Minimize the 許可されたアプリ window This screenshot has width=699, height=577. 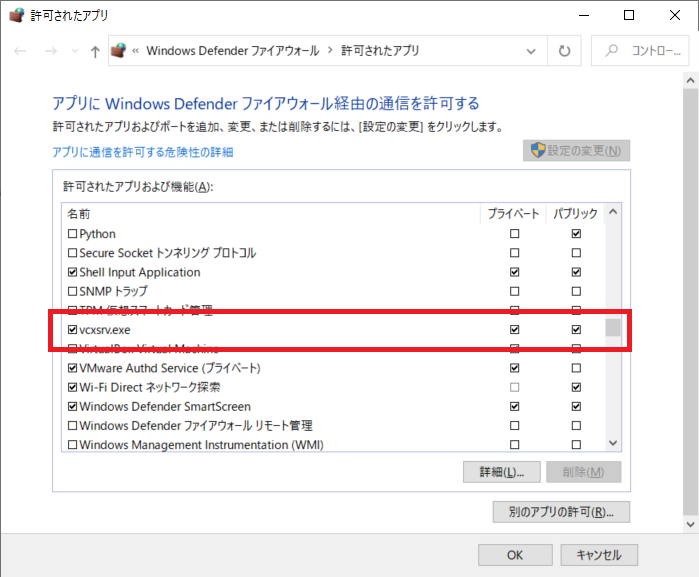(x=584, y=16)
